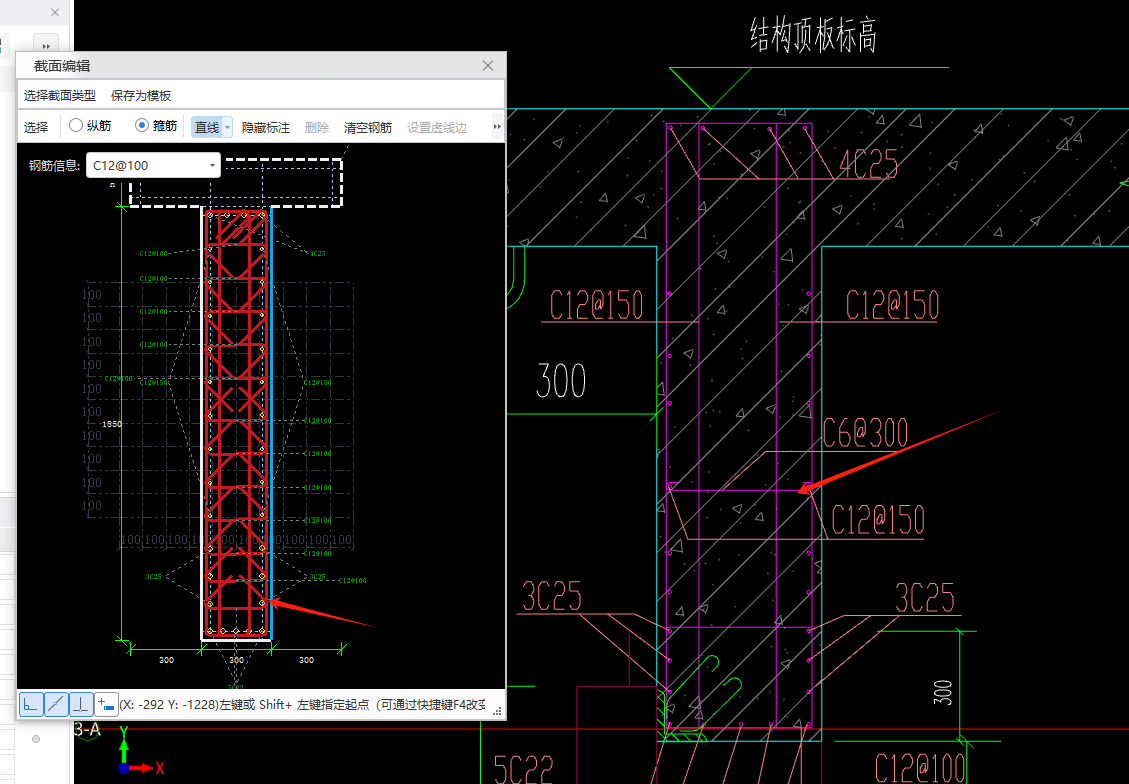The width and height of the screenshot is (1129, 784).
Task: Click 隐藏标注 button
Action: tap(266, 127)
